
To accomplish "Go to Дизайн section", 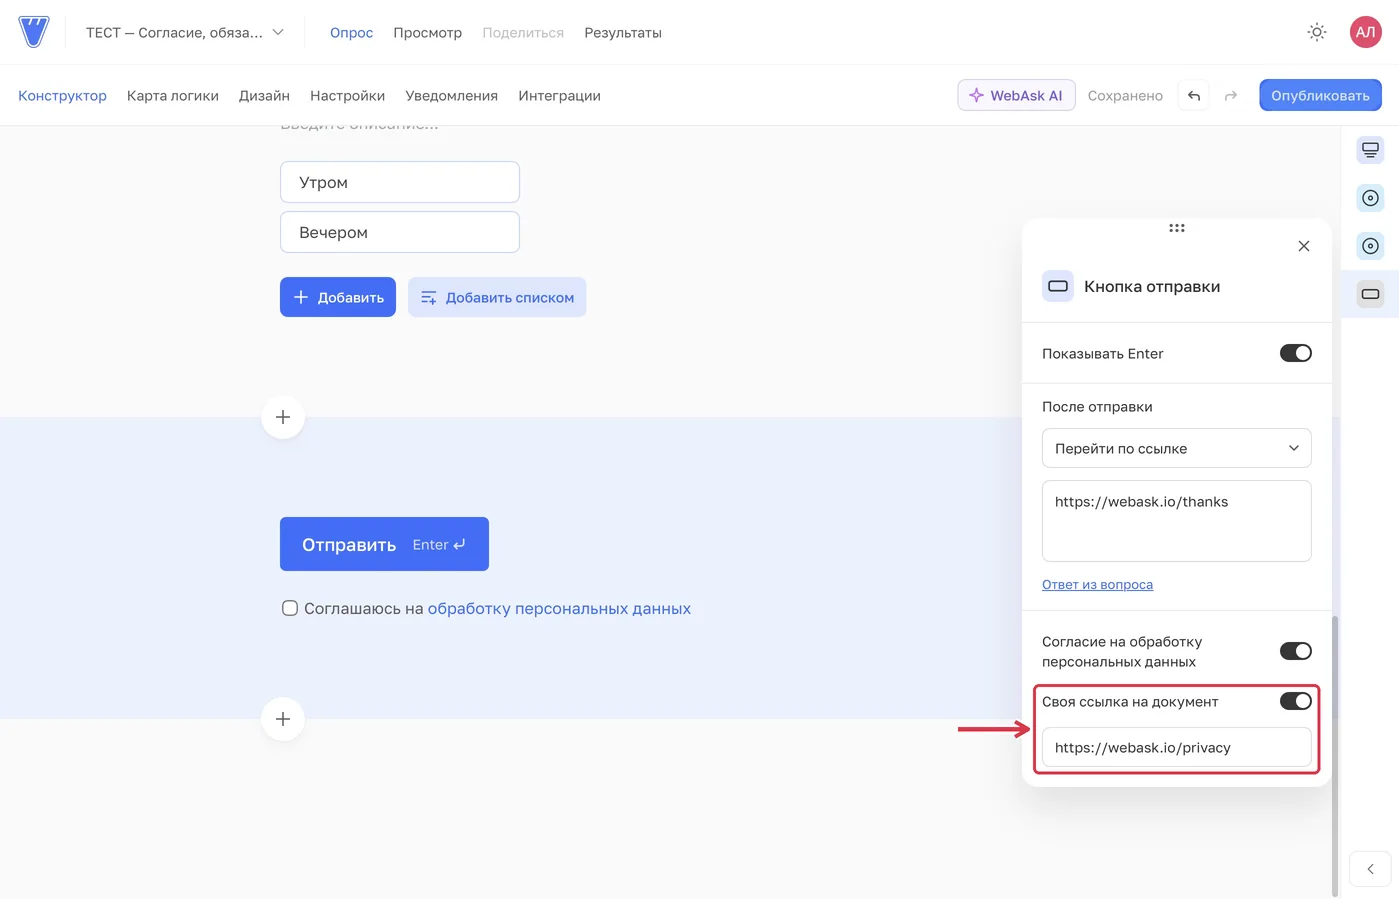I will [264, 96].
